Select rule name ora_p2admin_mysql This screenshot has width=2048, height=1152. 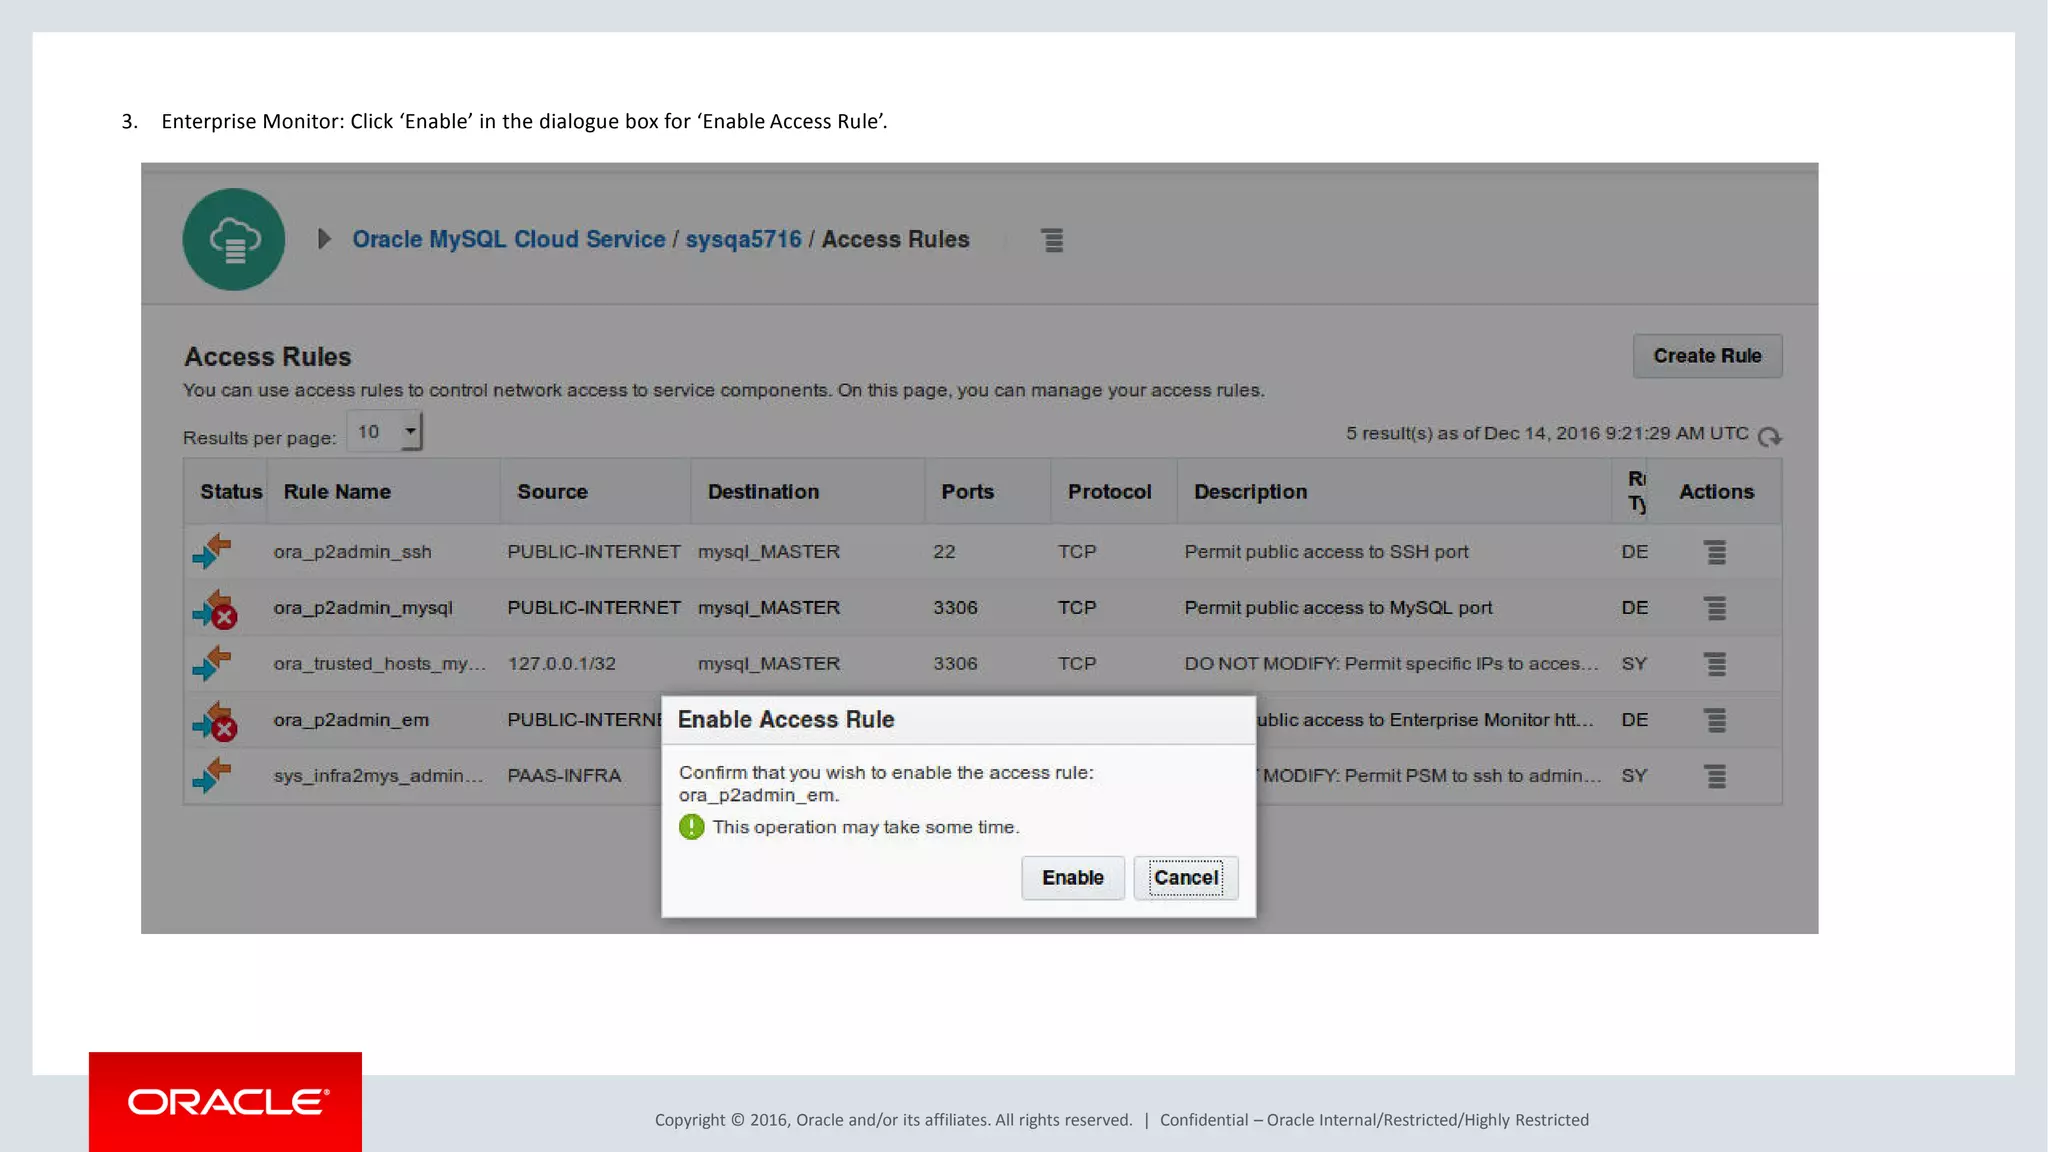tap(363, 608)
